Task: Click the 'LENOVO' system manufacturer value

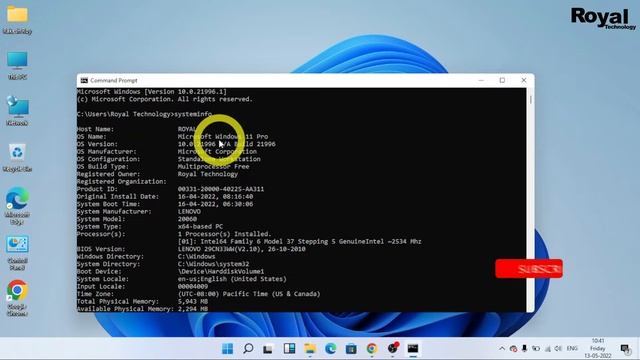Action: coord(189,212)
